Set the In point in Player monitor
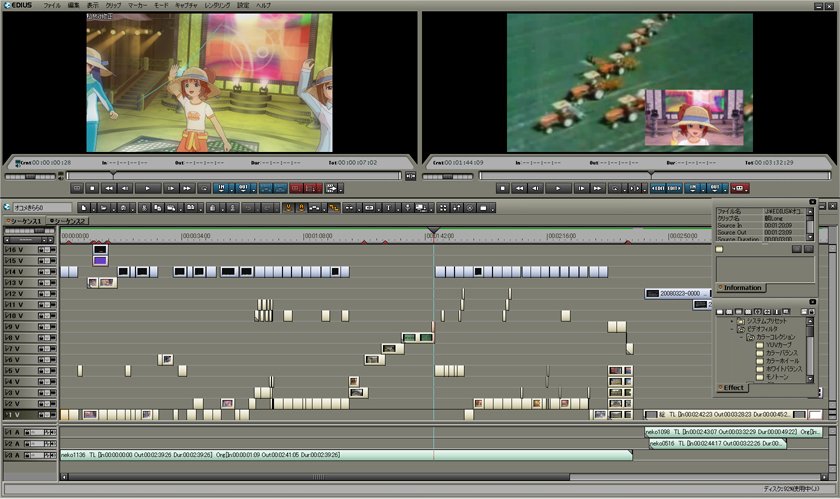840x499 pixels. tap(221, 188)
